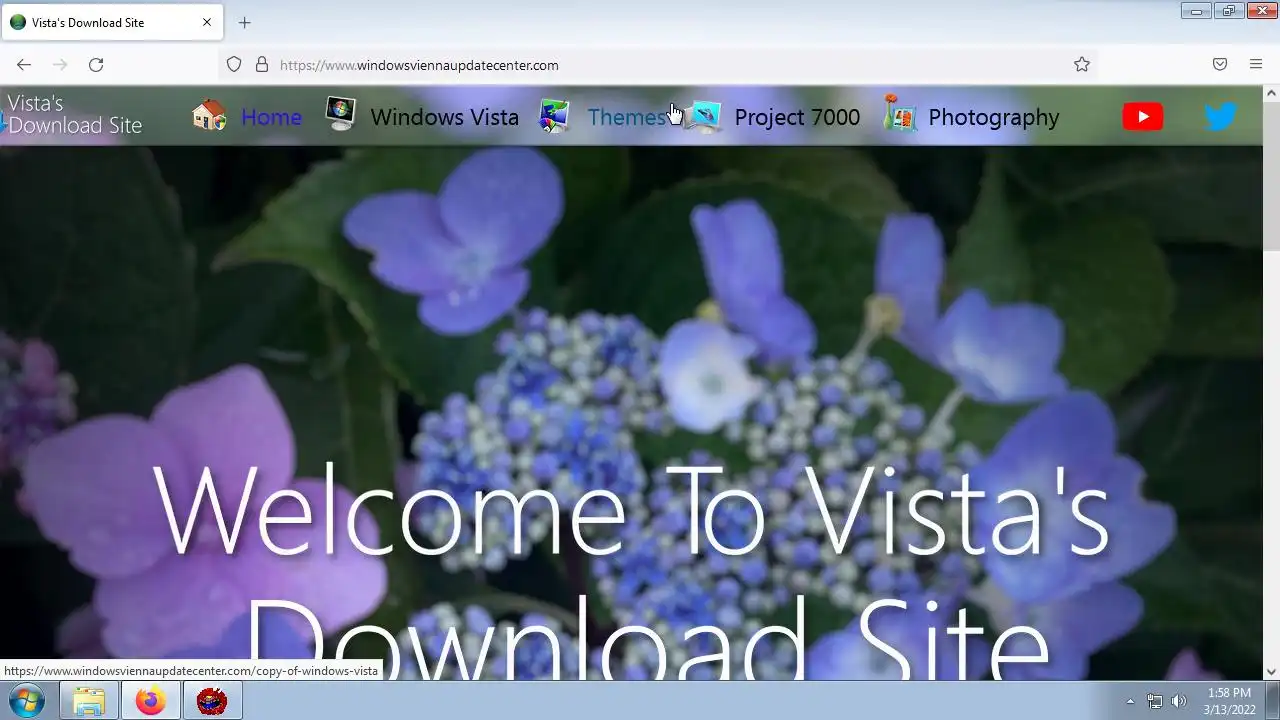Bookmark this page with star icon
The image size is (1280, 720).
point(1082,65)
